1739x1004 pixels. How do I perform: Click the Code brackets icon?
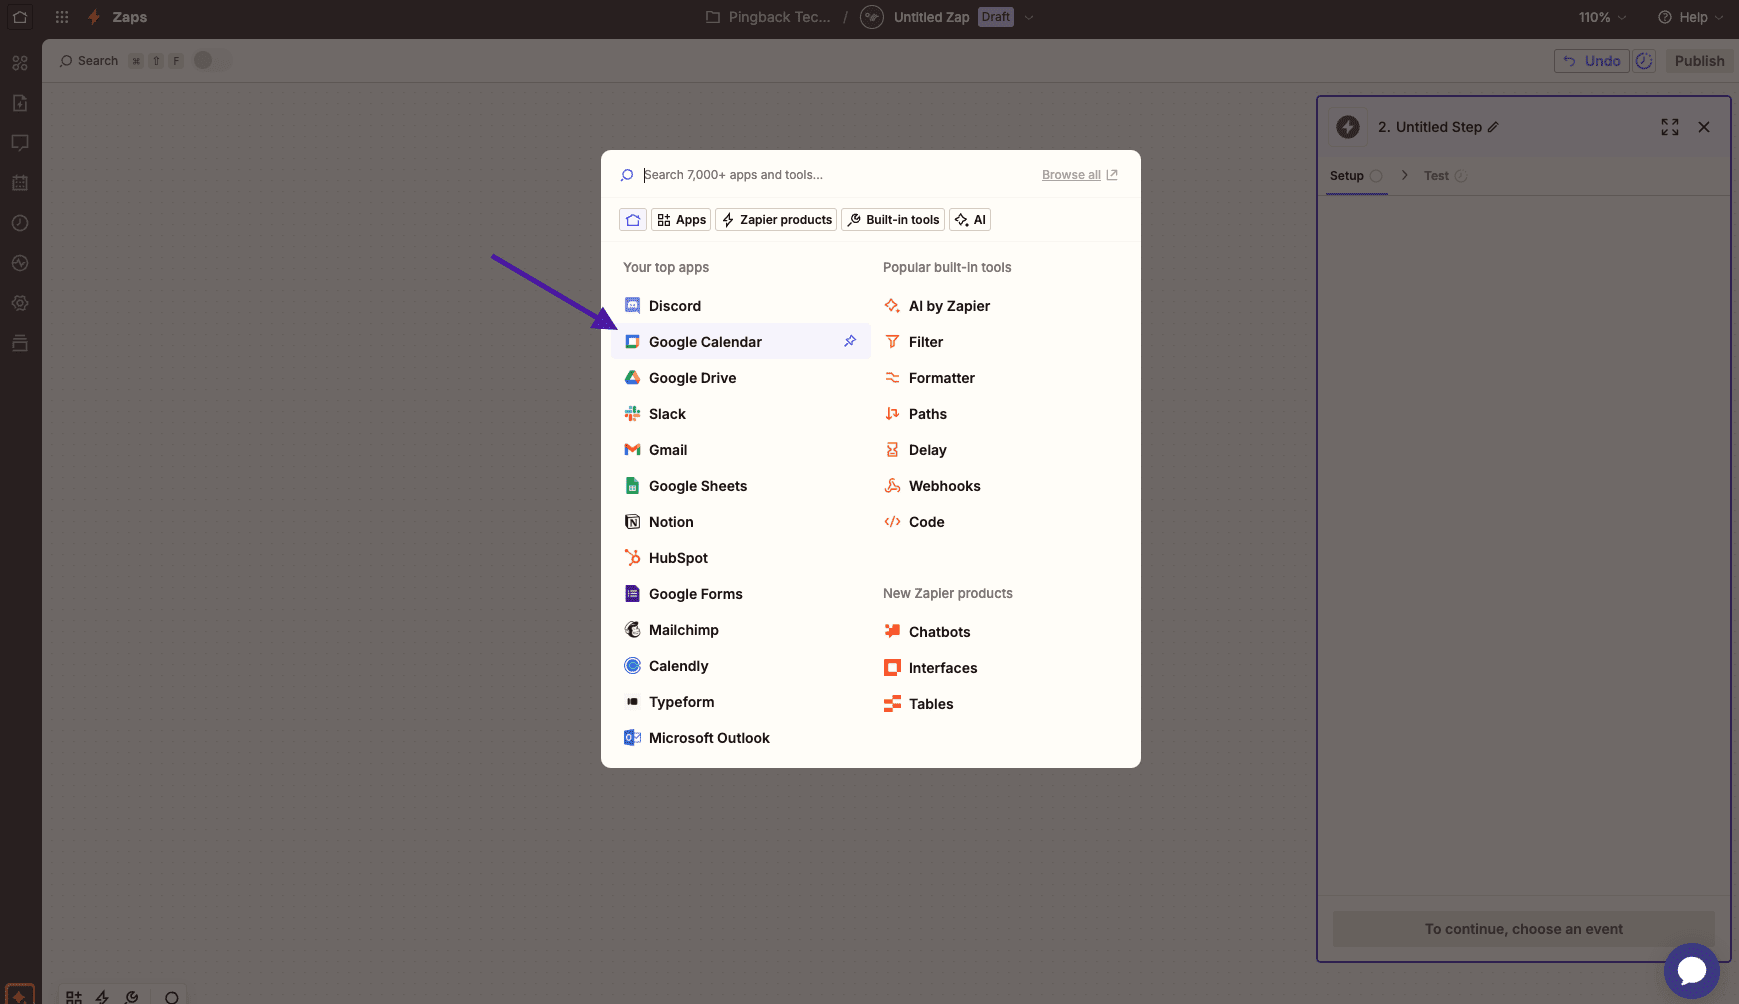point(892,521)
